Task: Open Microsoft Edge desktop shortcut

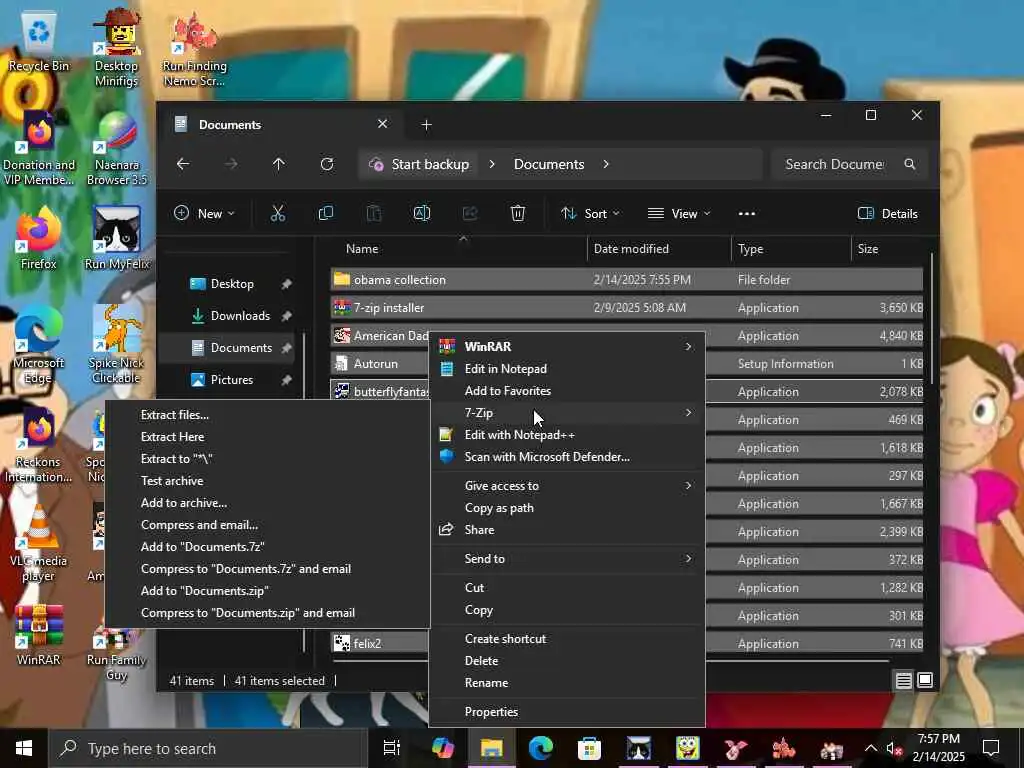Action: 39,345
